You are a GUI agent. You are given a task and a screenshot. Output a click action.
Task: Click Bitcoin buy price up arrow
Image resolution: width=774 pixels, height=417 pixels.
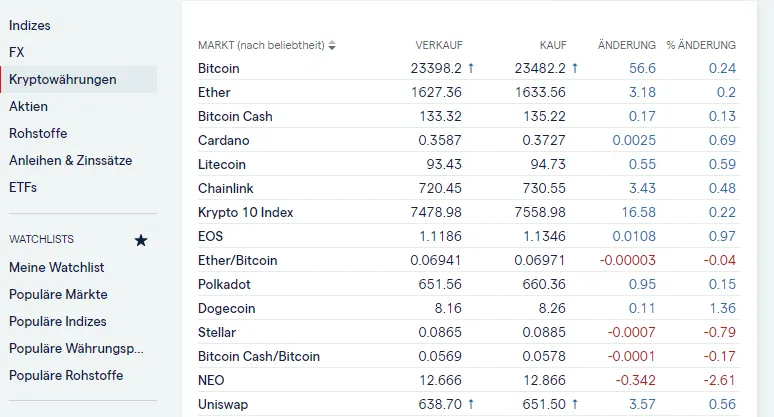click(575, 68)
